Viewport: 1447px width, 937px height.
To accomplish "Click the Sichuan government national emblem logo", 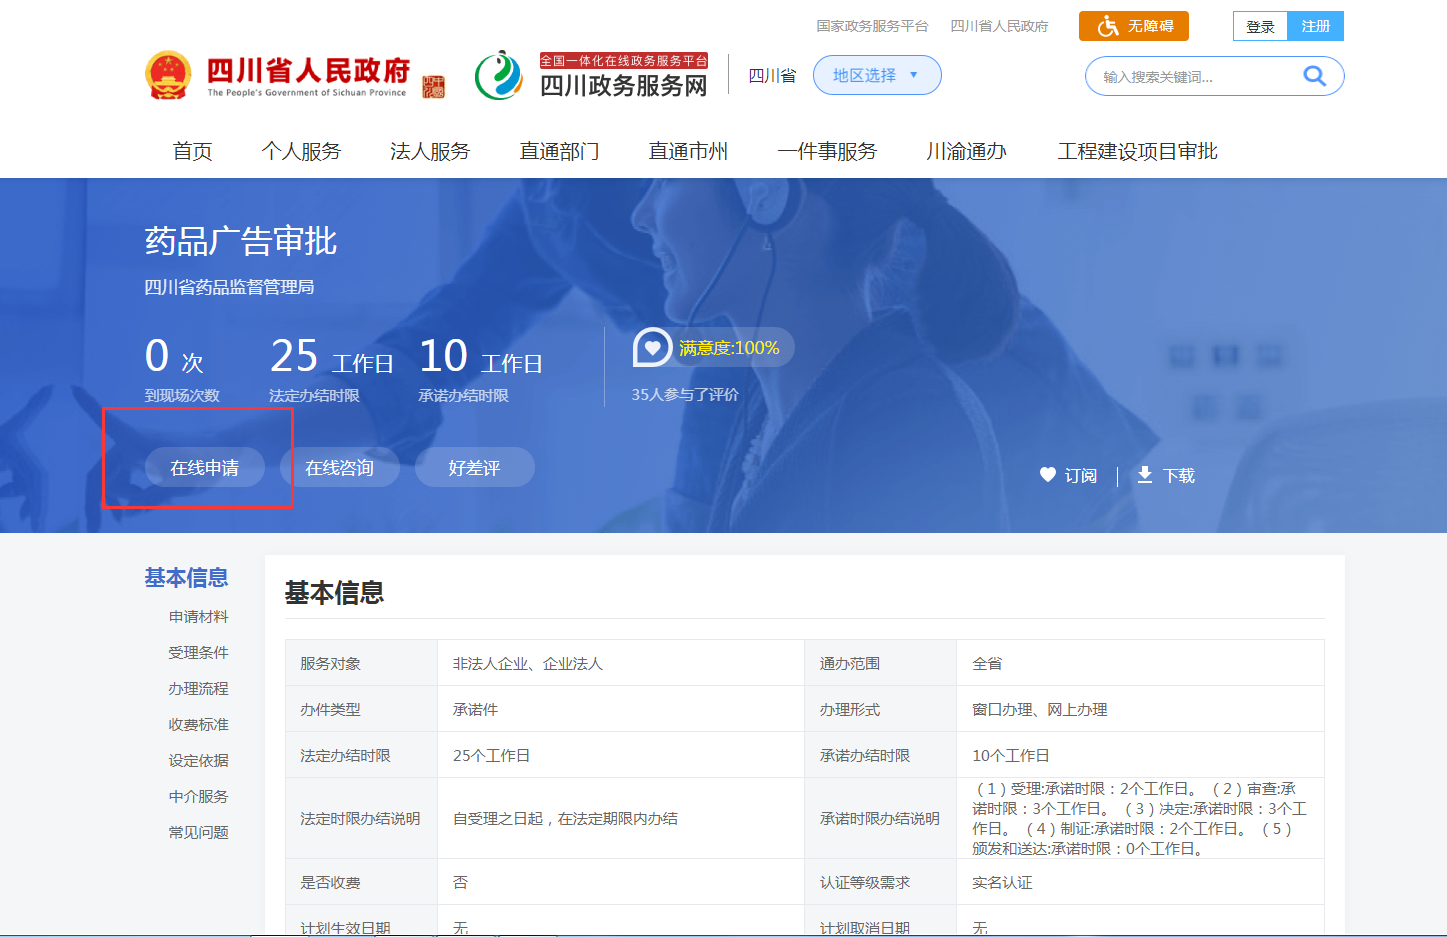I will tap(168, 76).
